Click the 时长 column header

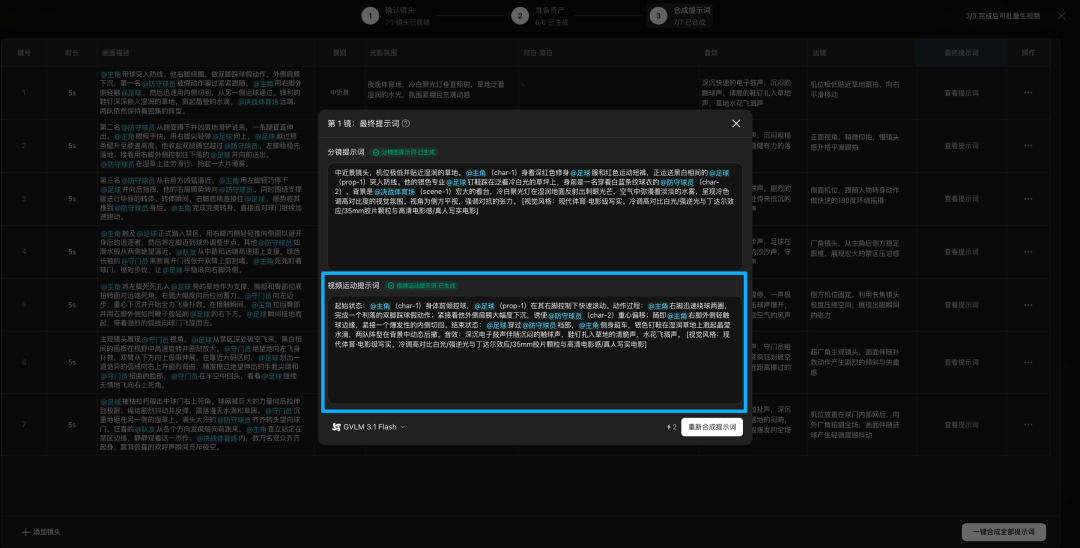tap(72, 53)
